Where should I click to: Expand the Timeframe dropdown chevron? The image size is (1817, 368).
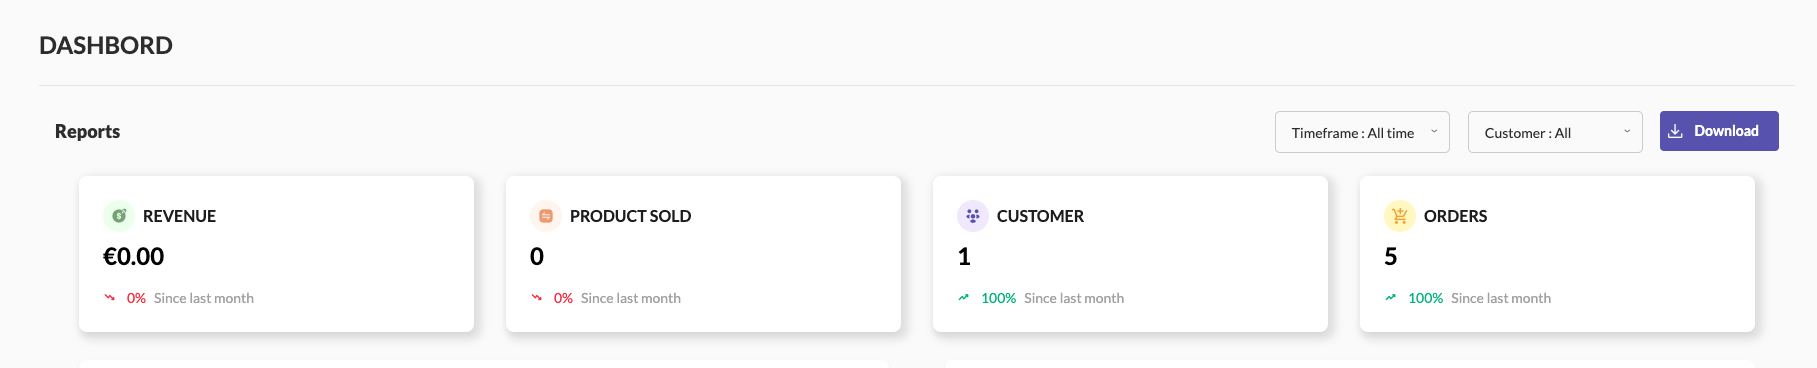click(x=1434, y=131)
